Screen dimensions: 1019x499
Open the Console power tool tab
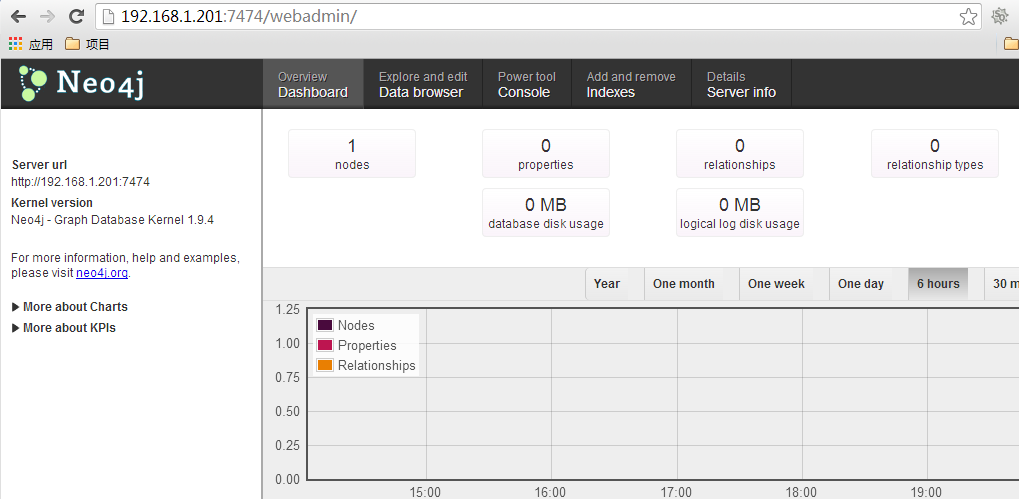tap(526, 84)
